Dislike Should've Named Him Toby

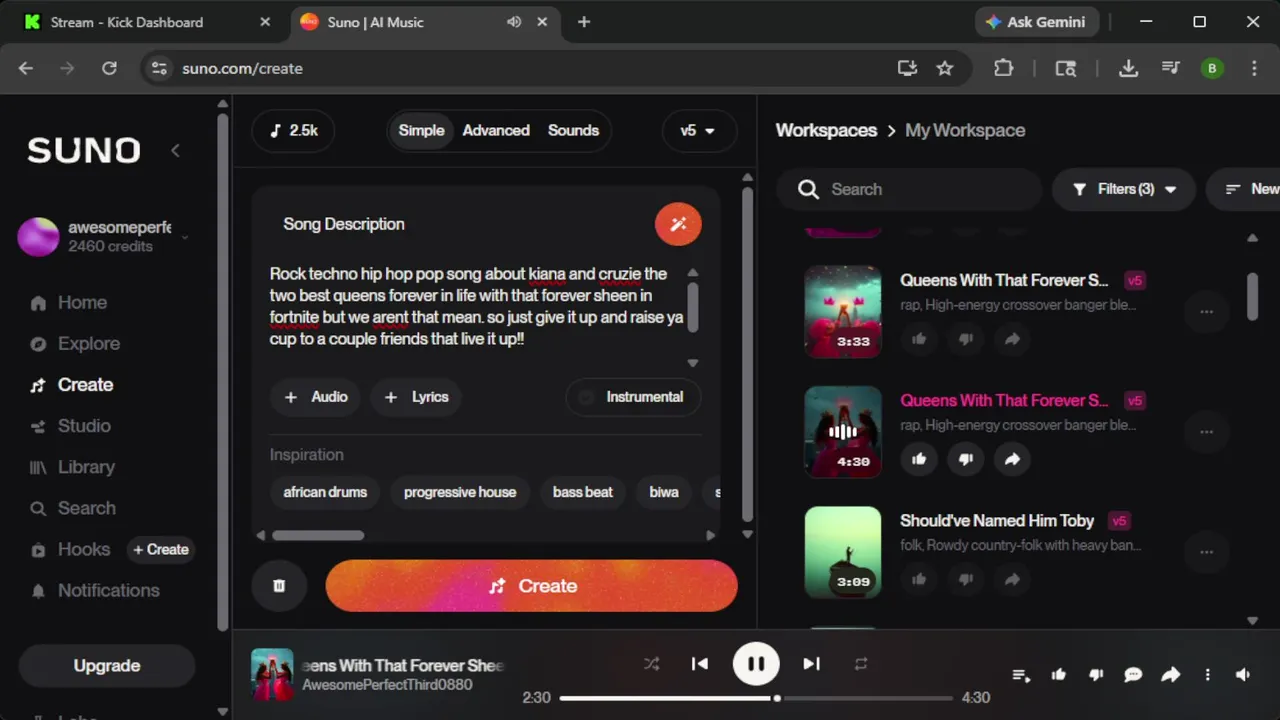(x=966, y=579)
